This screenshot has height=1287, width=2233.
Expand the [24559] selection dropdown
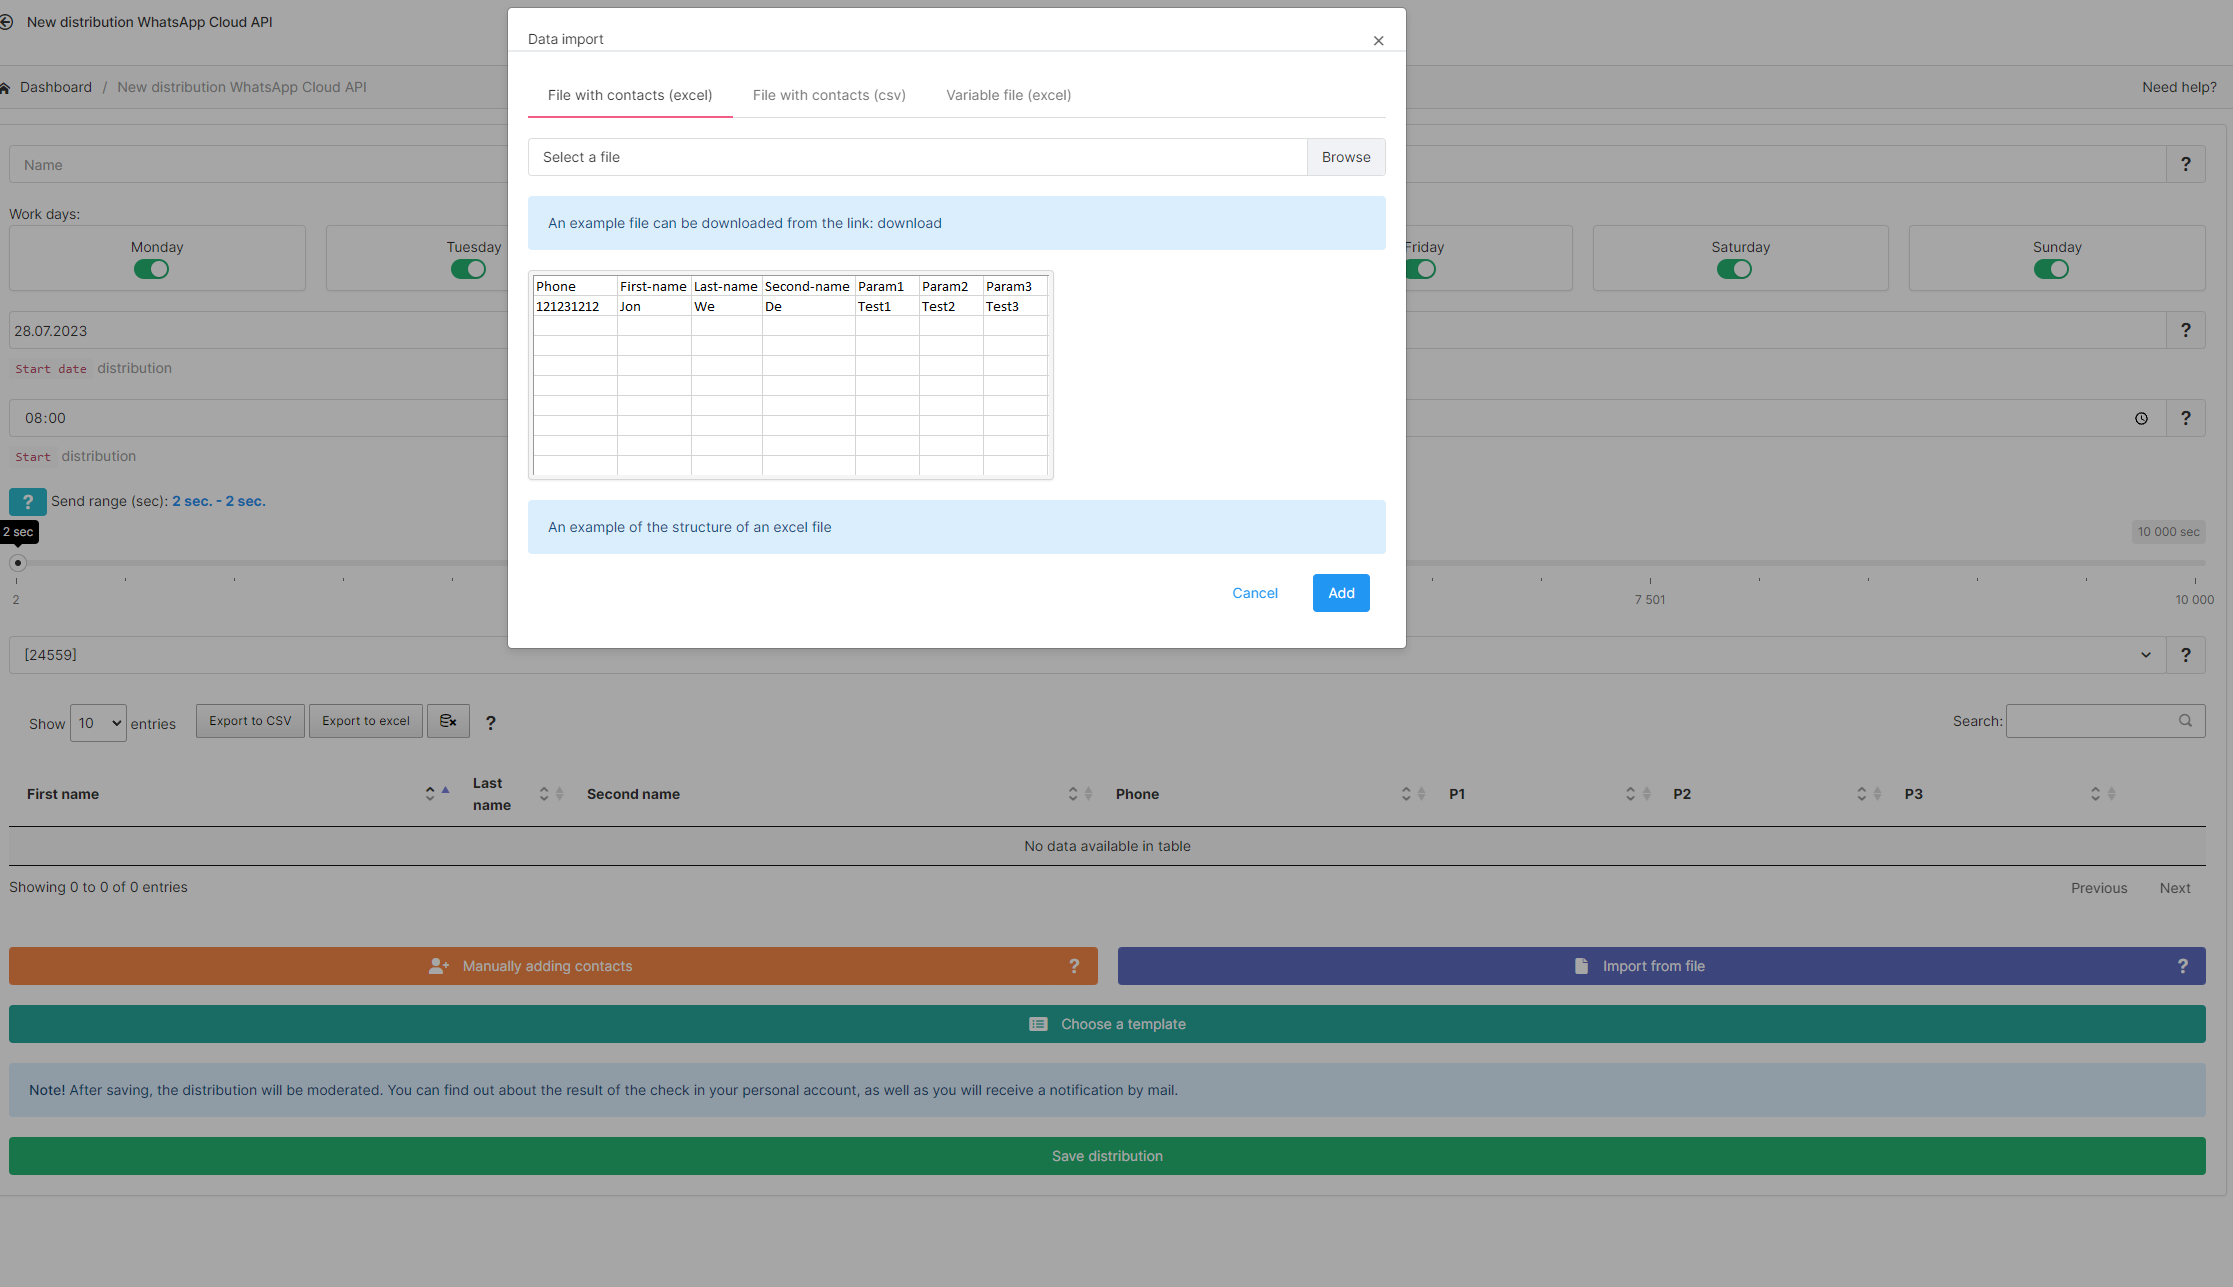click(2145, 655)
